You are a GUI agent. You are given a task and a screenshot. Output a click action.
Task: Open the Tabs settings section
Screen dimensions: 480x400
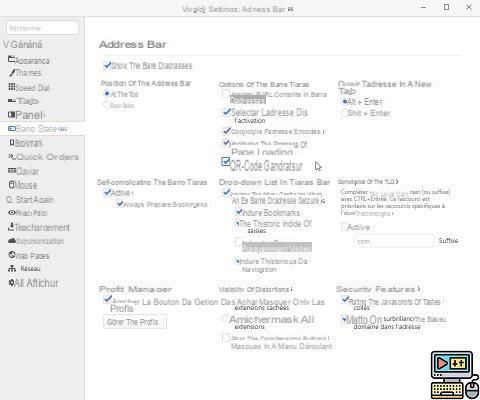(23, 101)
